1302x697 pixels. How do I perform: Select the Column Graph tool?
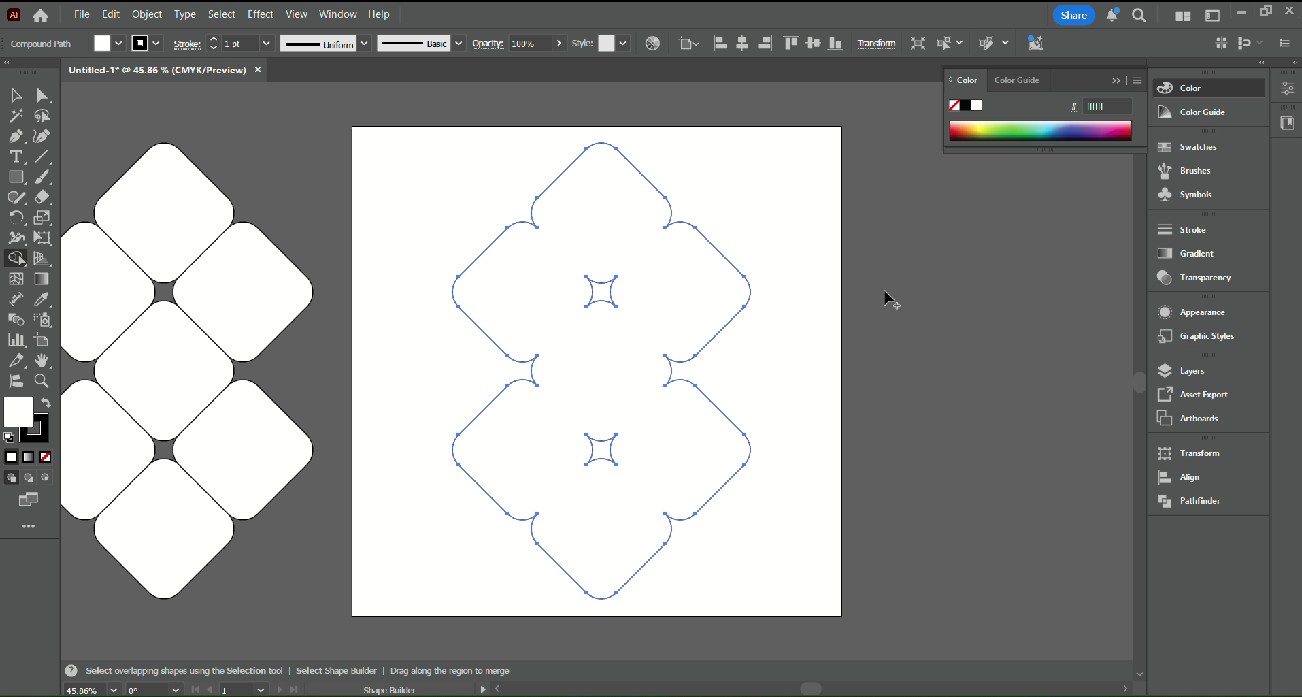(16, 340)
